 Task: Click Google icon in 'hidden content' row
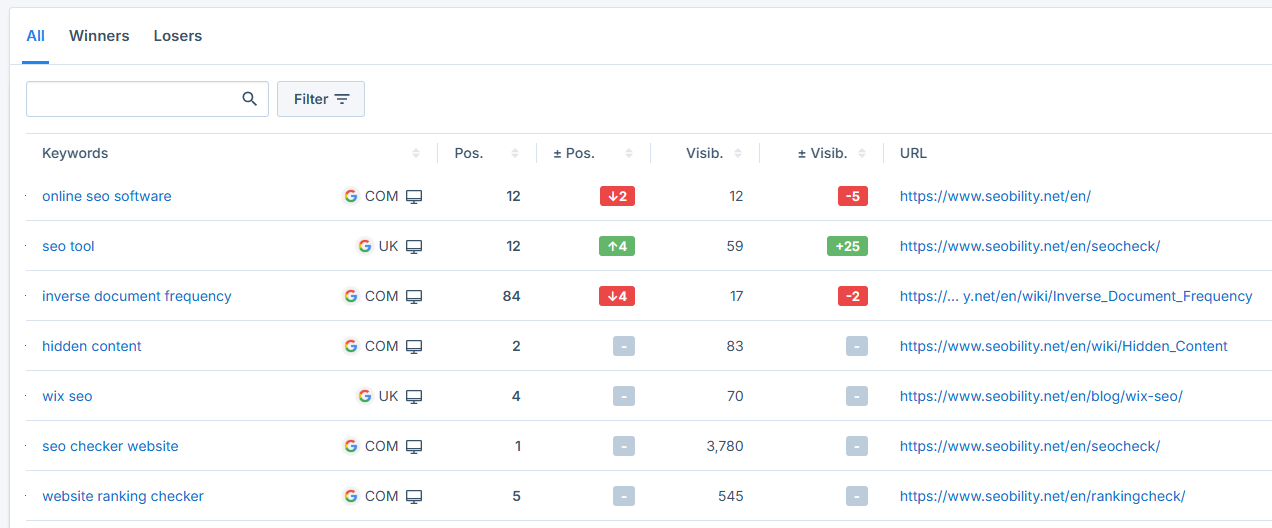point(351,346)
